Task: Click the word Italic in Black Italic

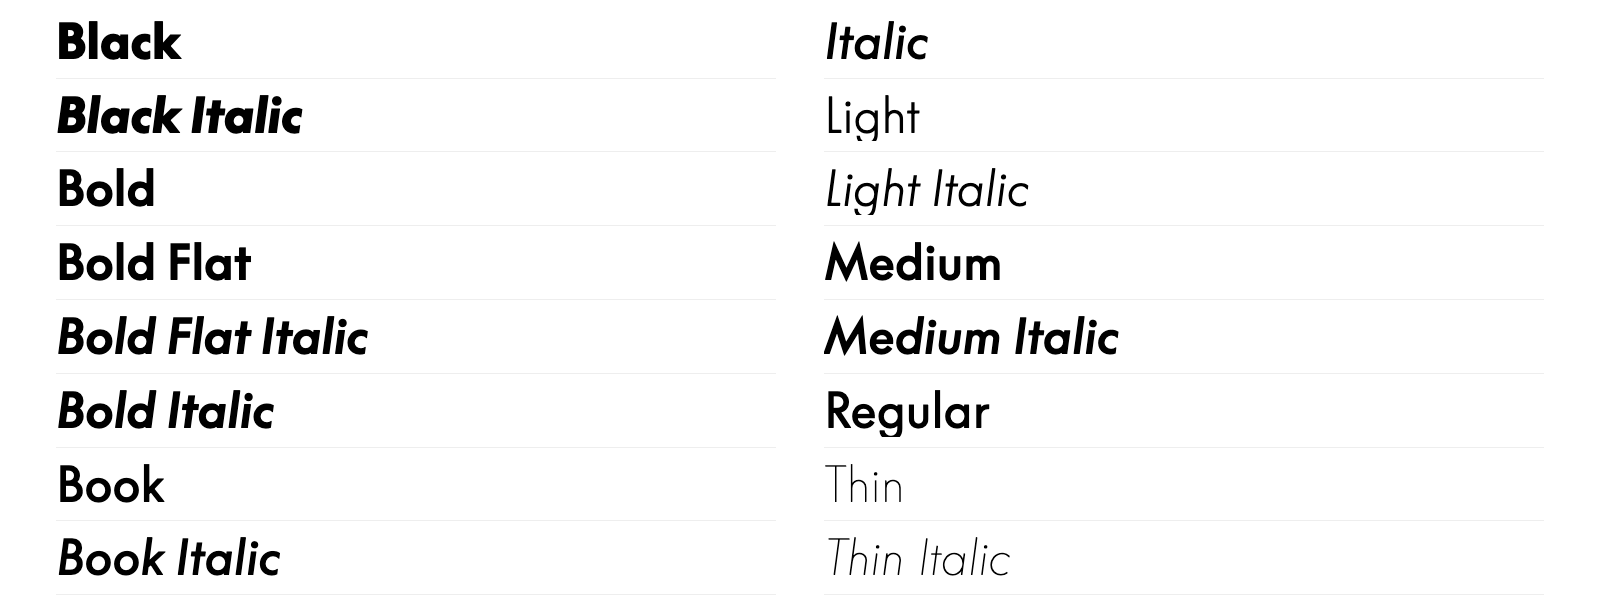Action: tap(246, 116)
